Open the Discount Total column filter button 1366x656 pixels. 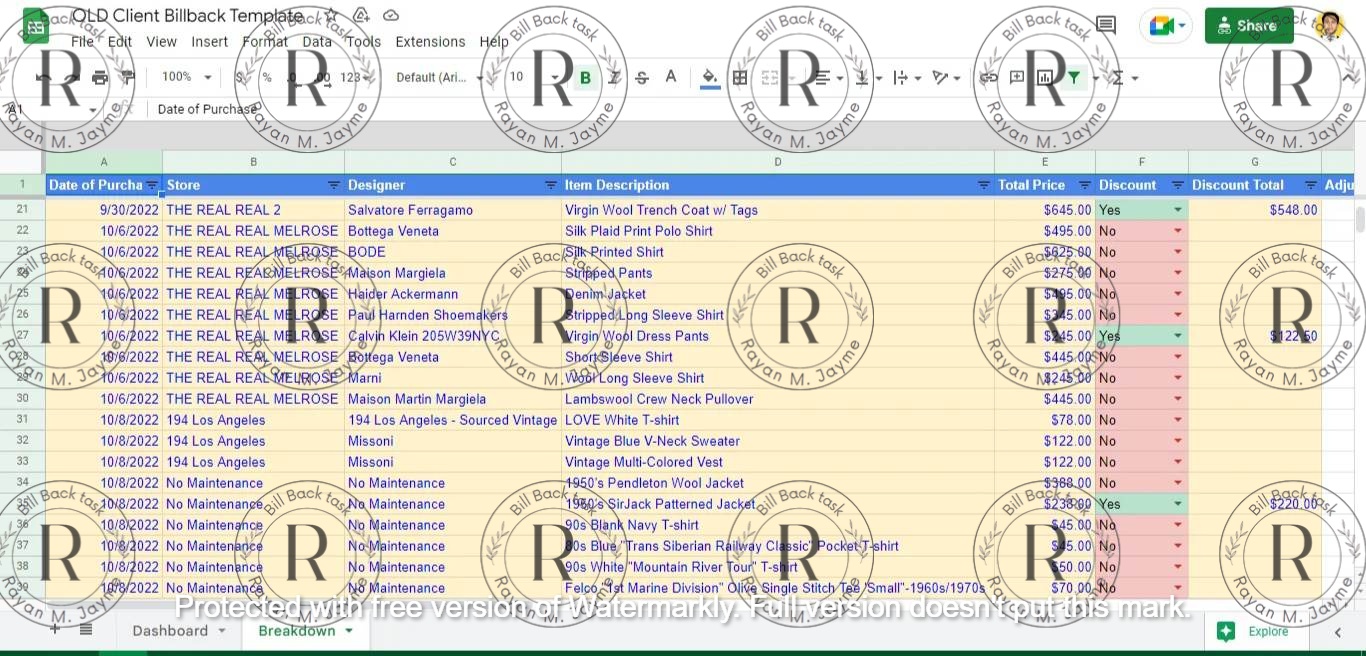[1311, 185]
